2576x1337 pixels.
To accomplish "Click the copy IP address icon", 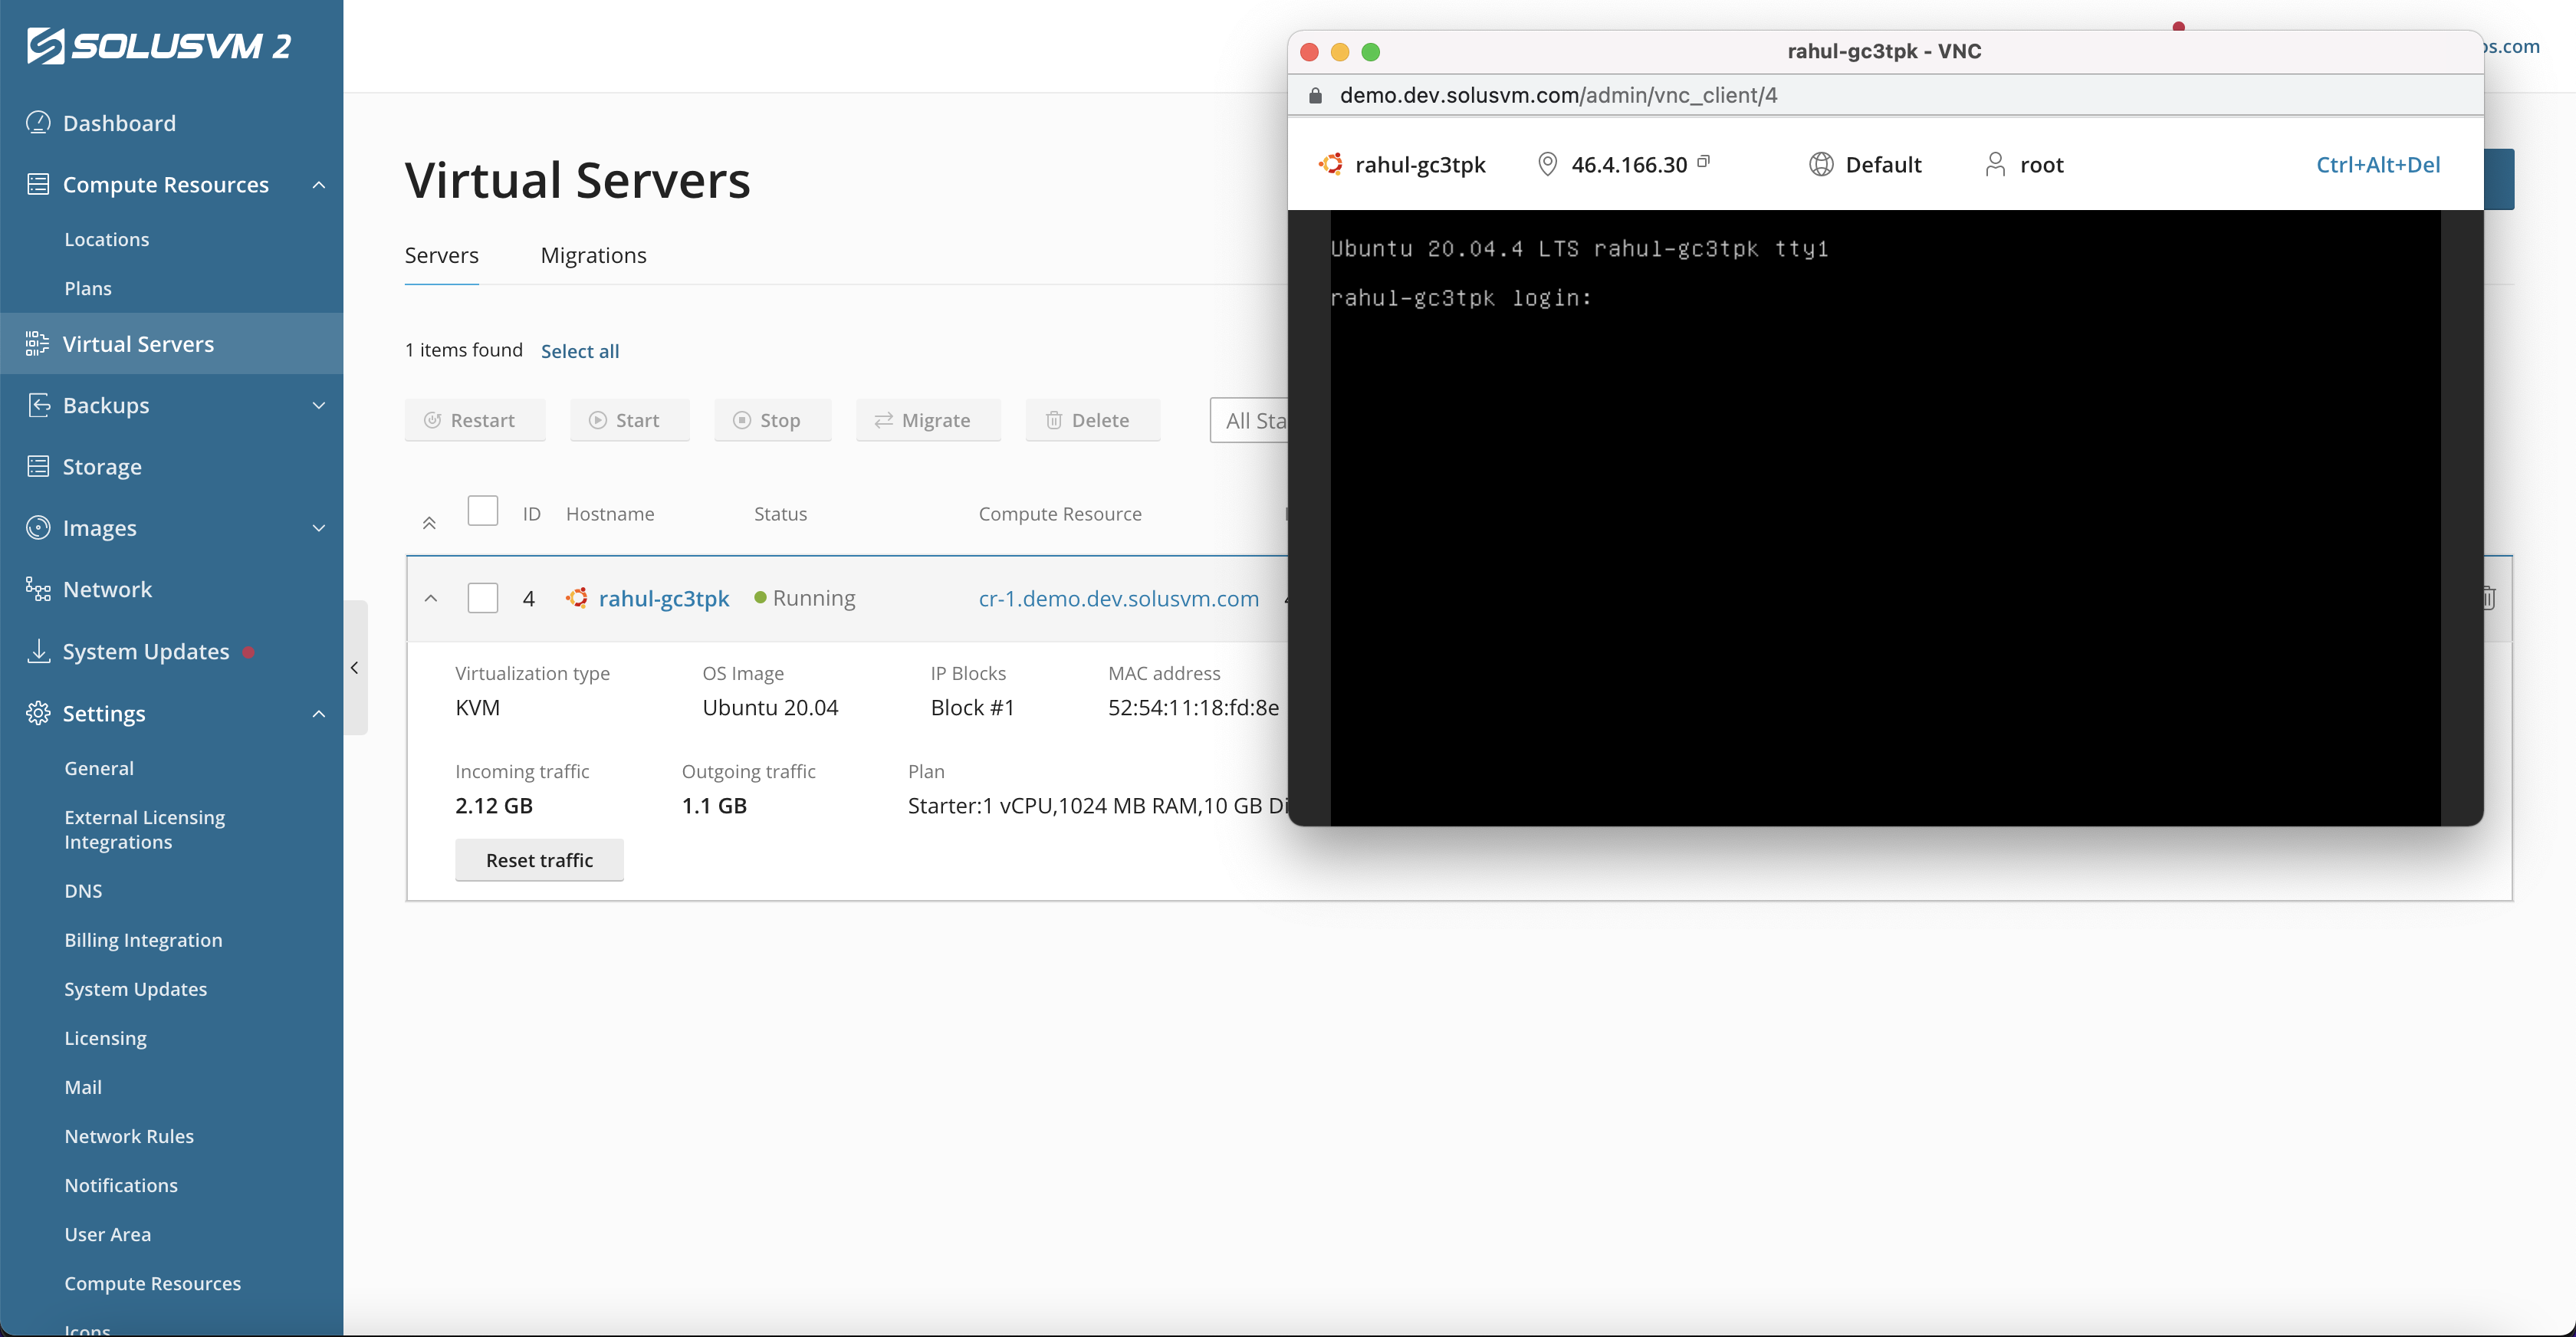I will tap(1703, 161).
